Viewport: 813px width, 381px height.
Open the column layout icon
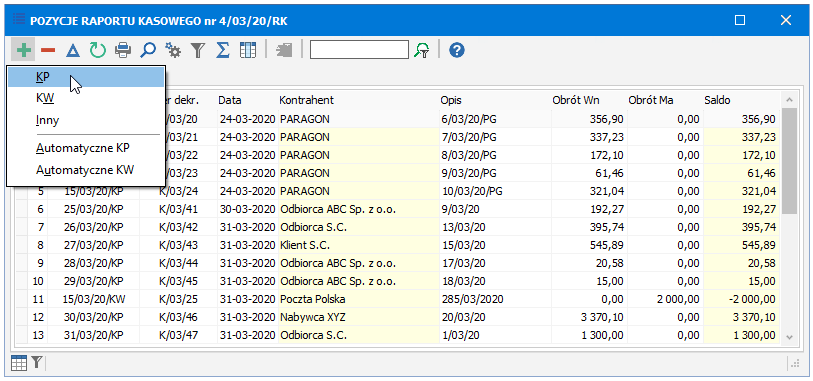248,50
